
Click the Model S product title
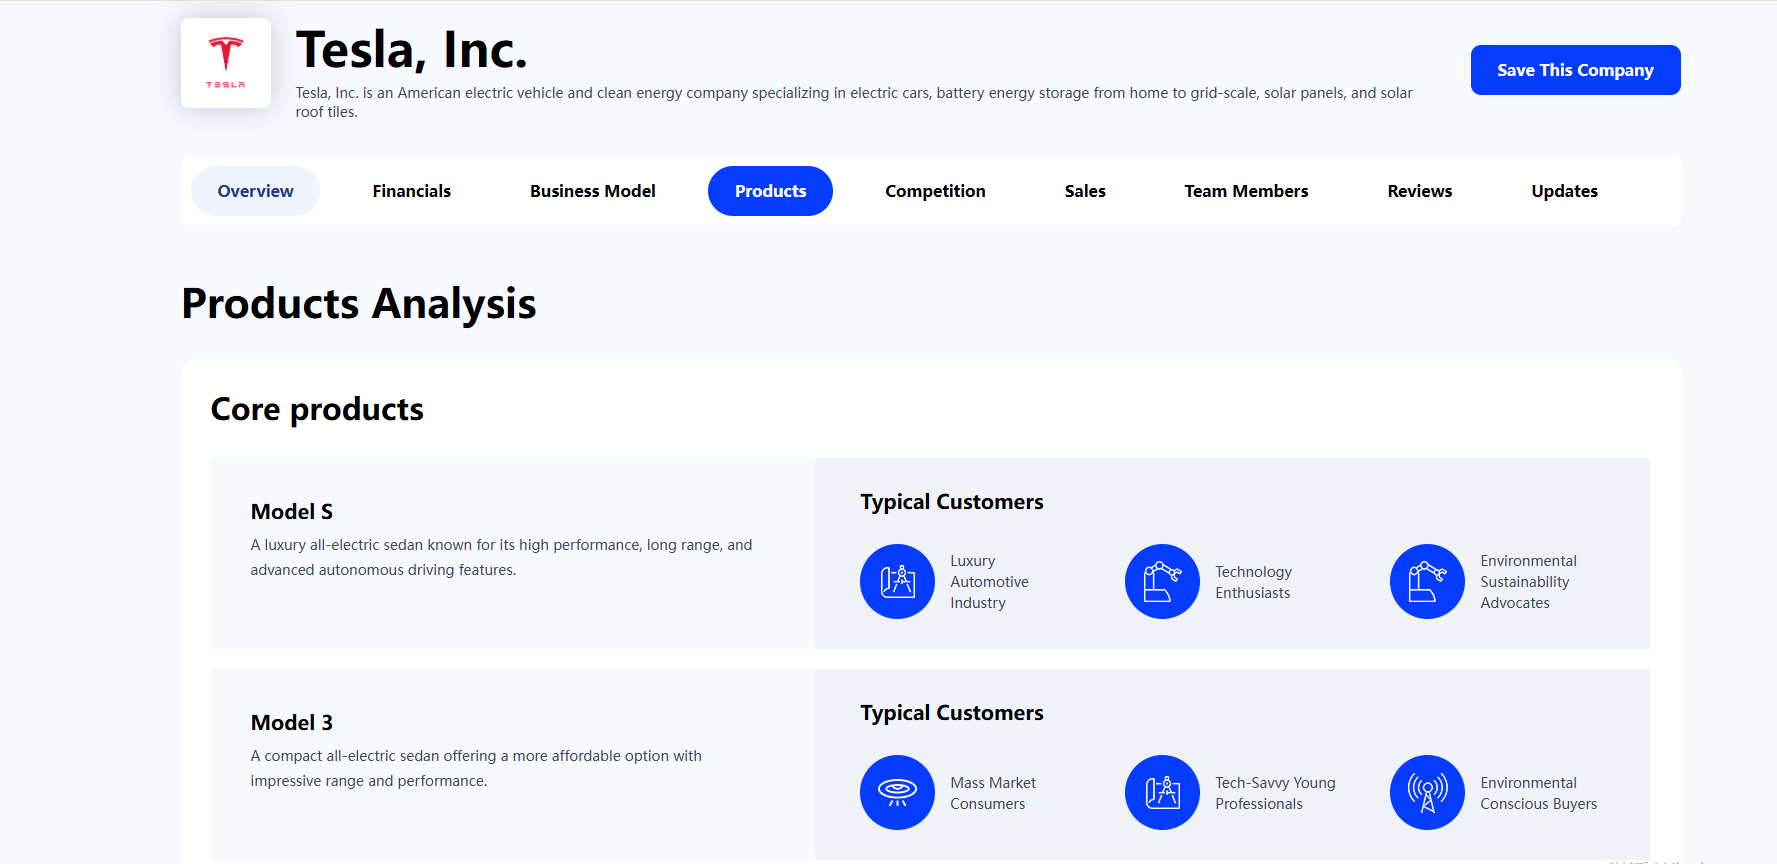click(x=292, y=512)
